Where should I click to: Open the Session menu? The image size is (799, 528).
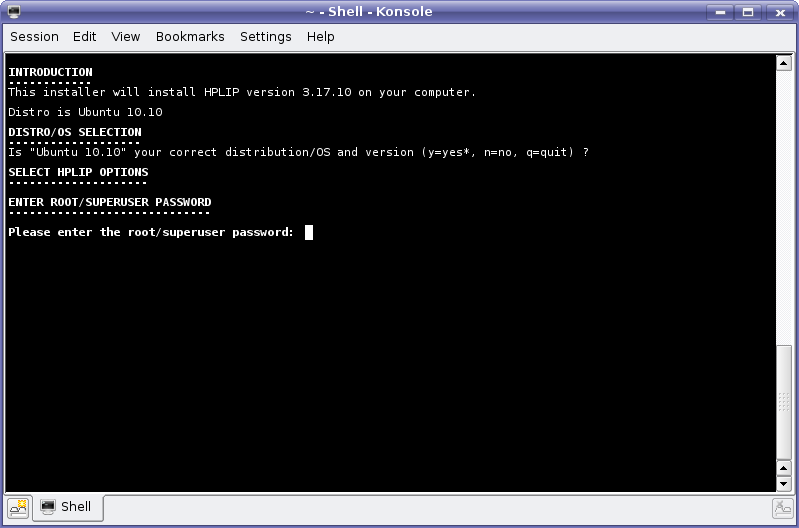coord(34,37)
